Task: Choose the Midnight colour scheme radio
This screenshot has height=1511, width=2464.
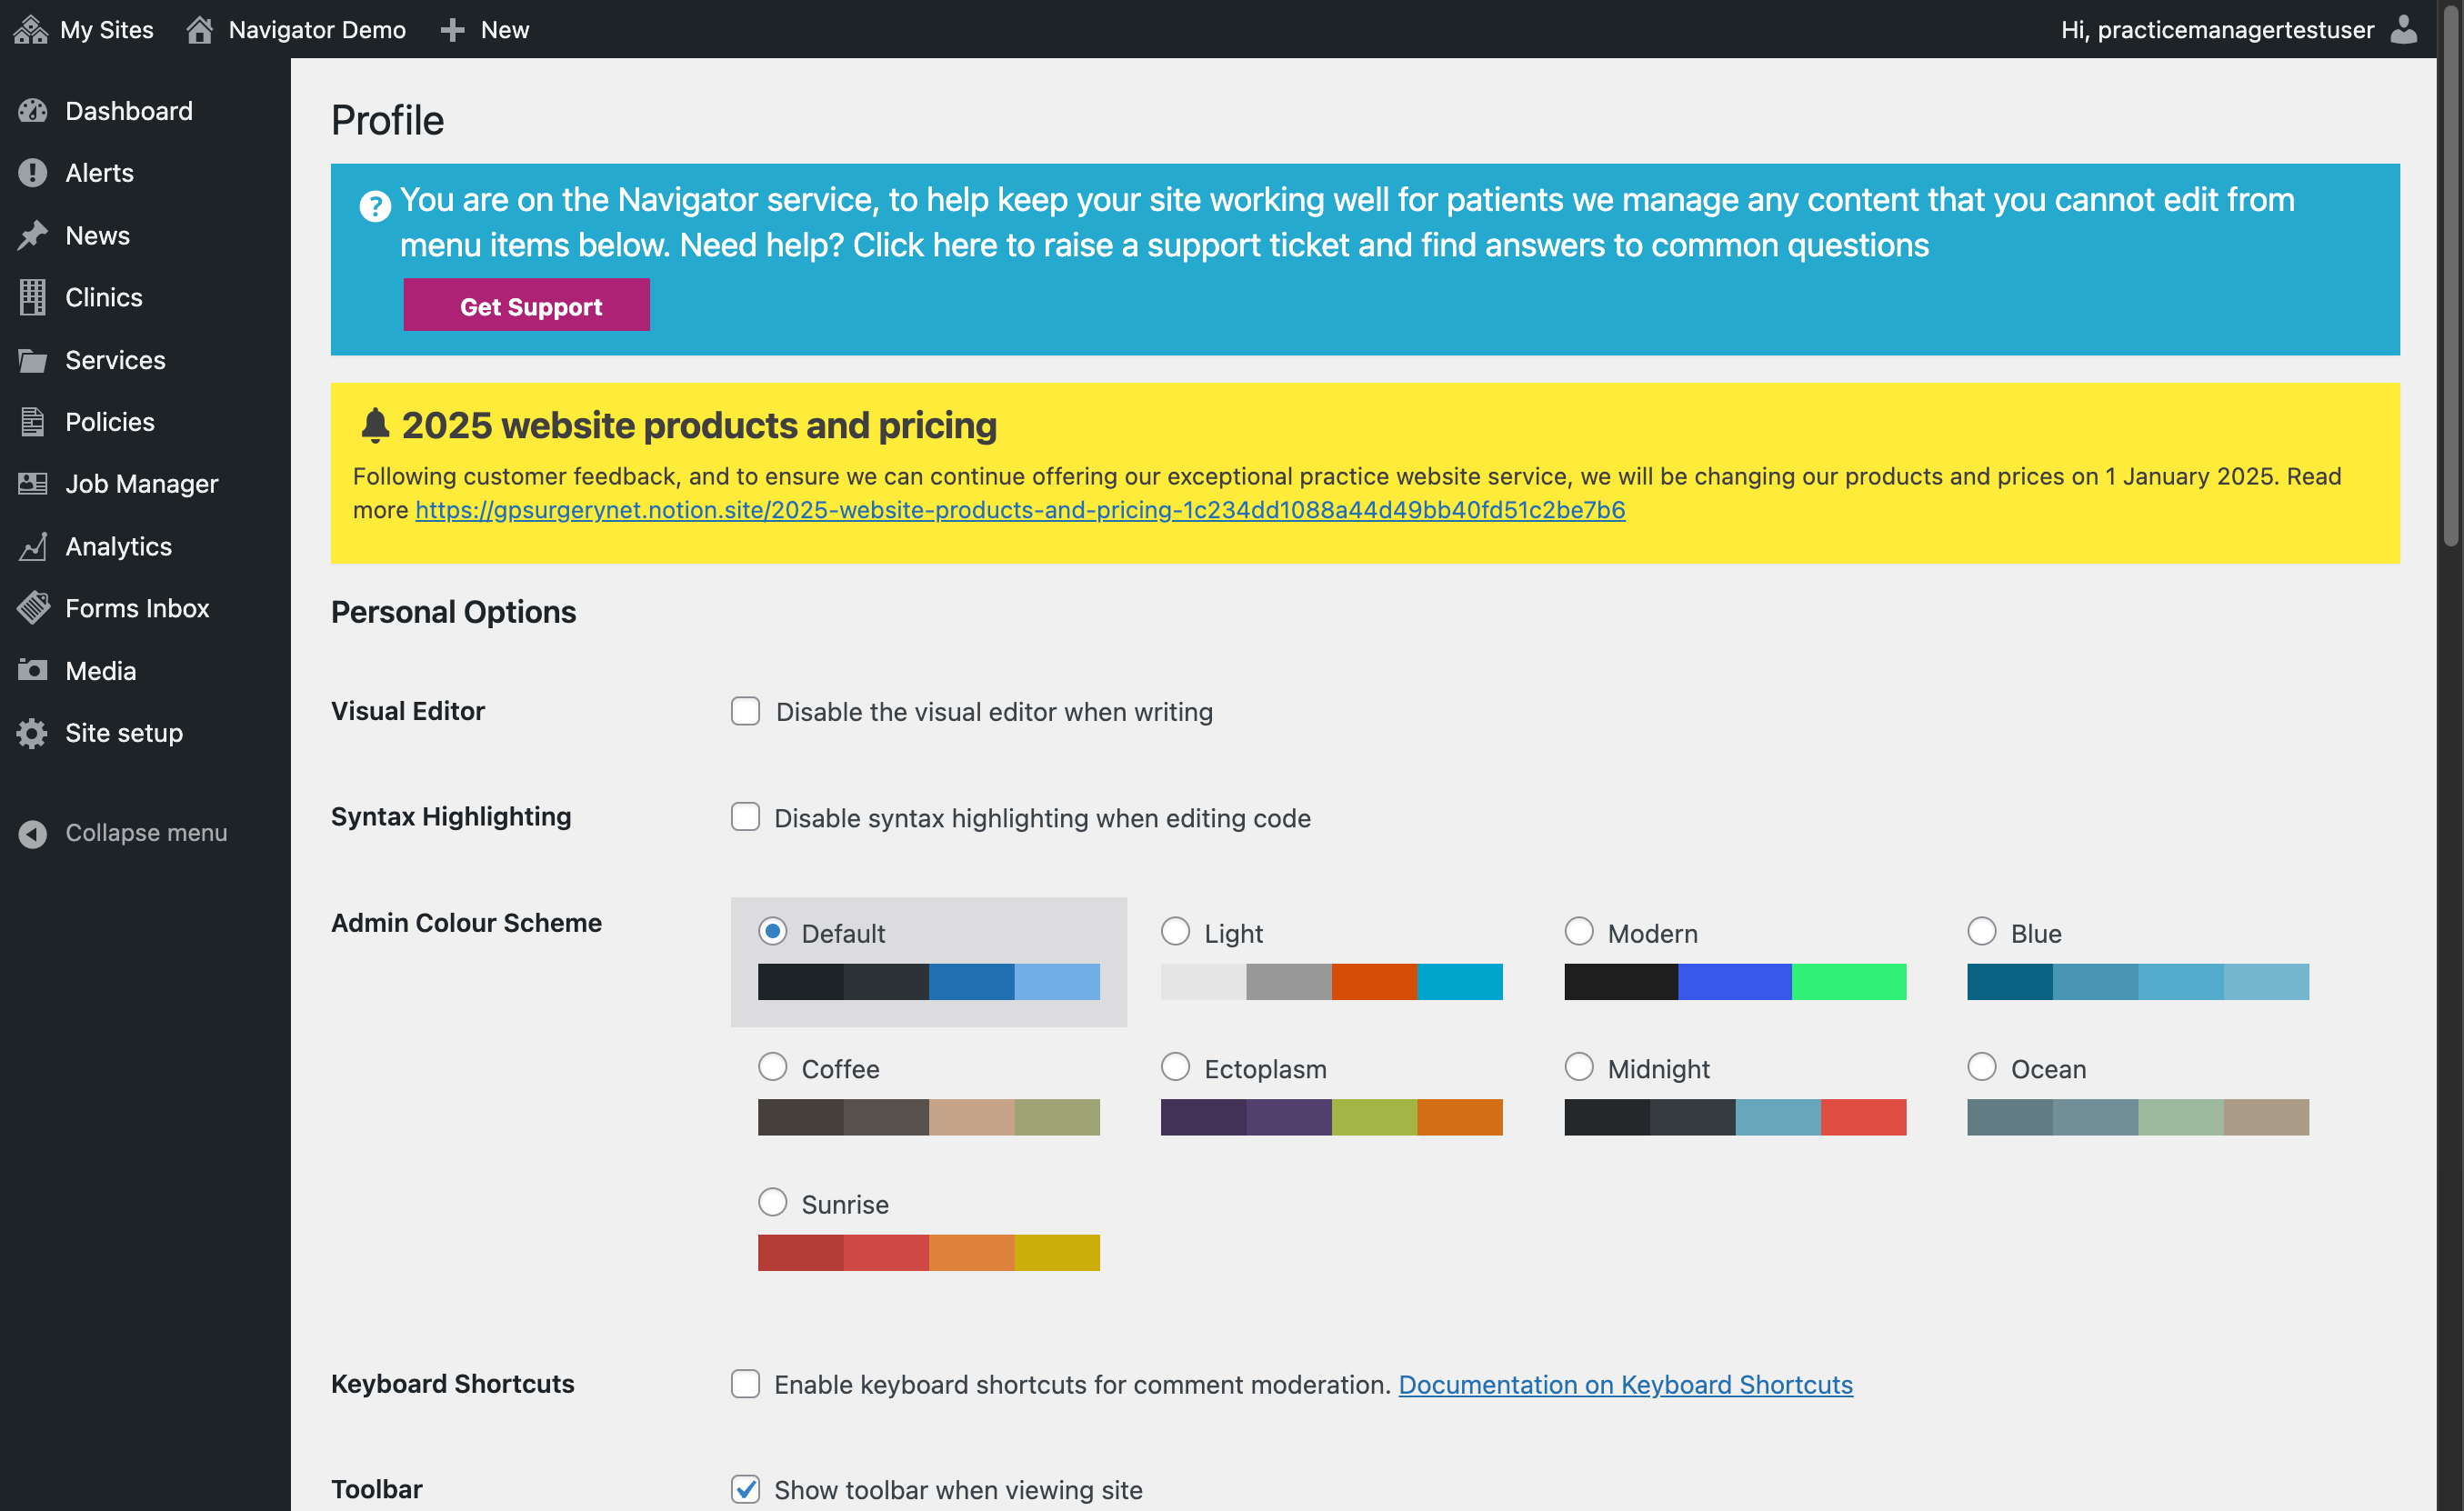Action: [x=1579, y=1067]
